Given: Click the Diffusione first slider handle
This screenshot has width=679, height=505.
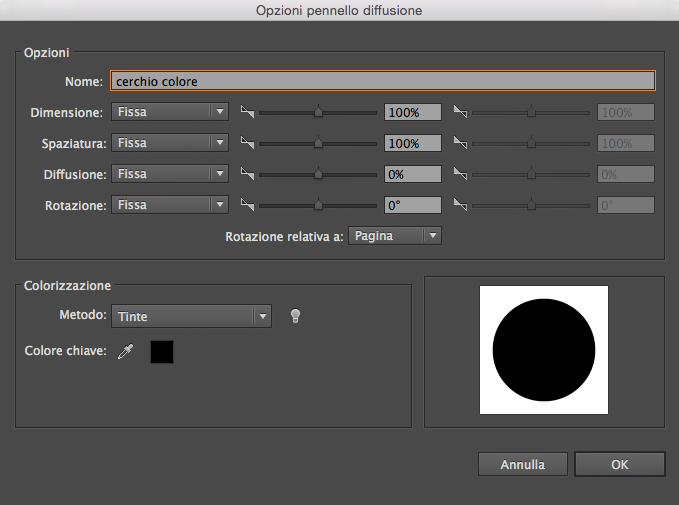Looking at the screenshot, I should click(x=318, y=173).
